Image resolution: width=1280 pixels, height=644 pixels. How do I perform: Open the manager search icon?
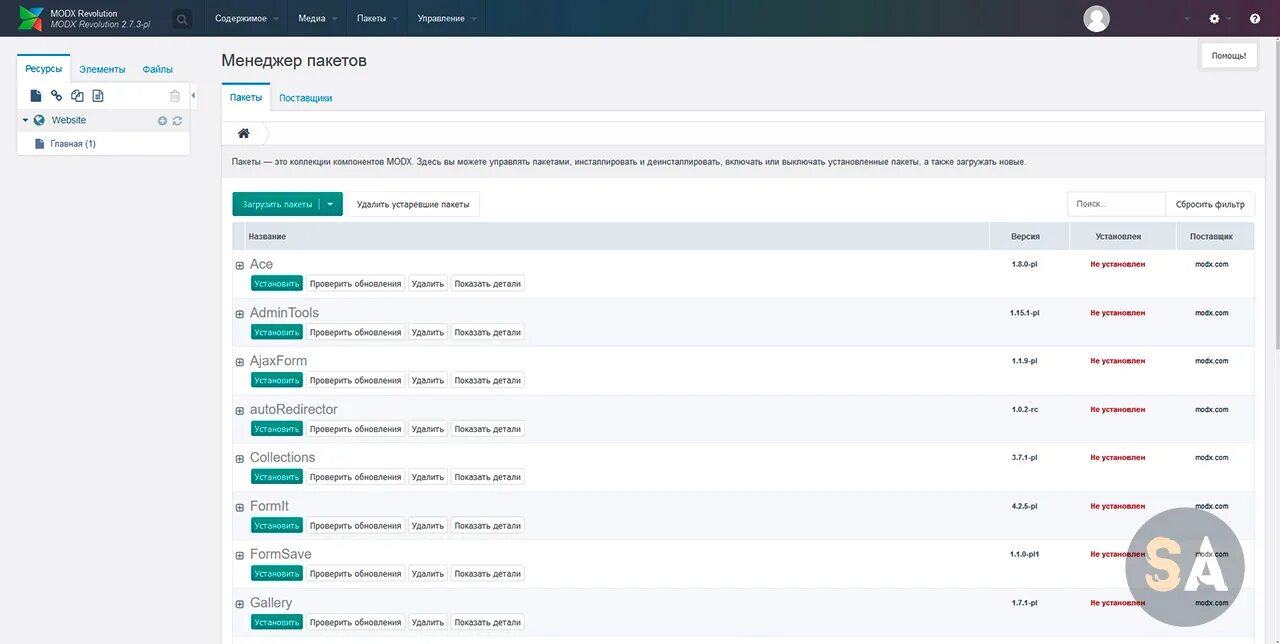(182, 19)
